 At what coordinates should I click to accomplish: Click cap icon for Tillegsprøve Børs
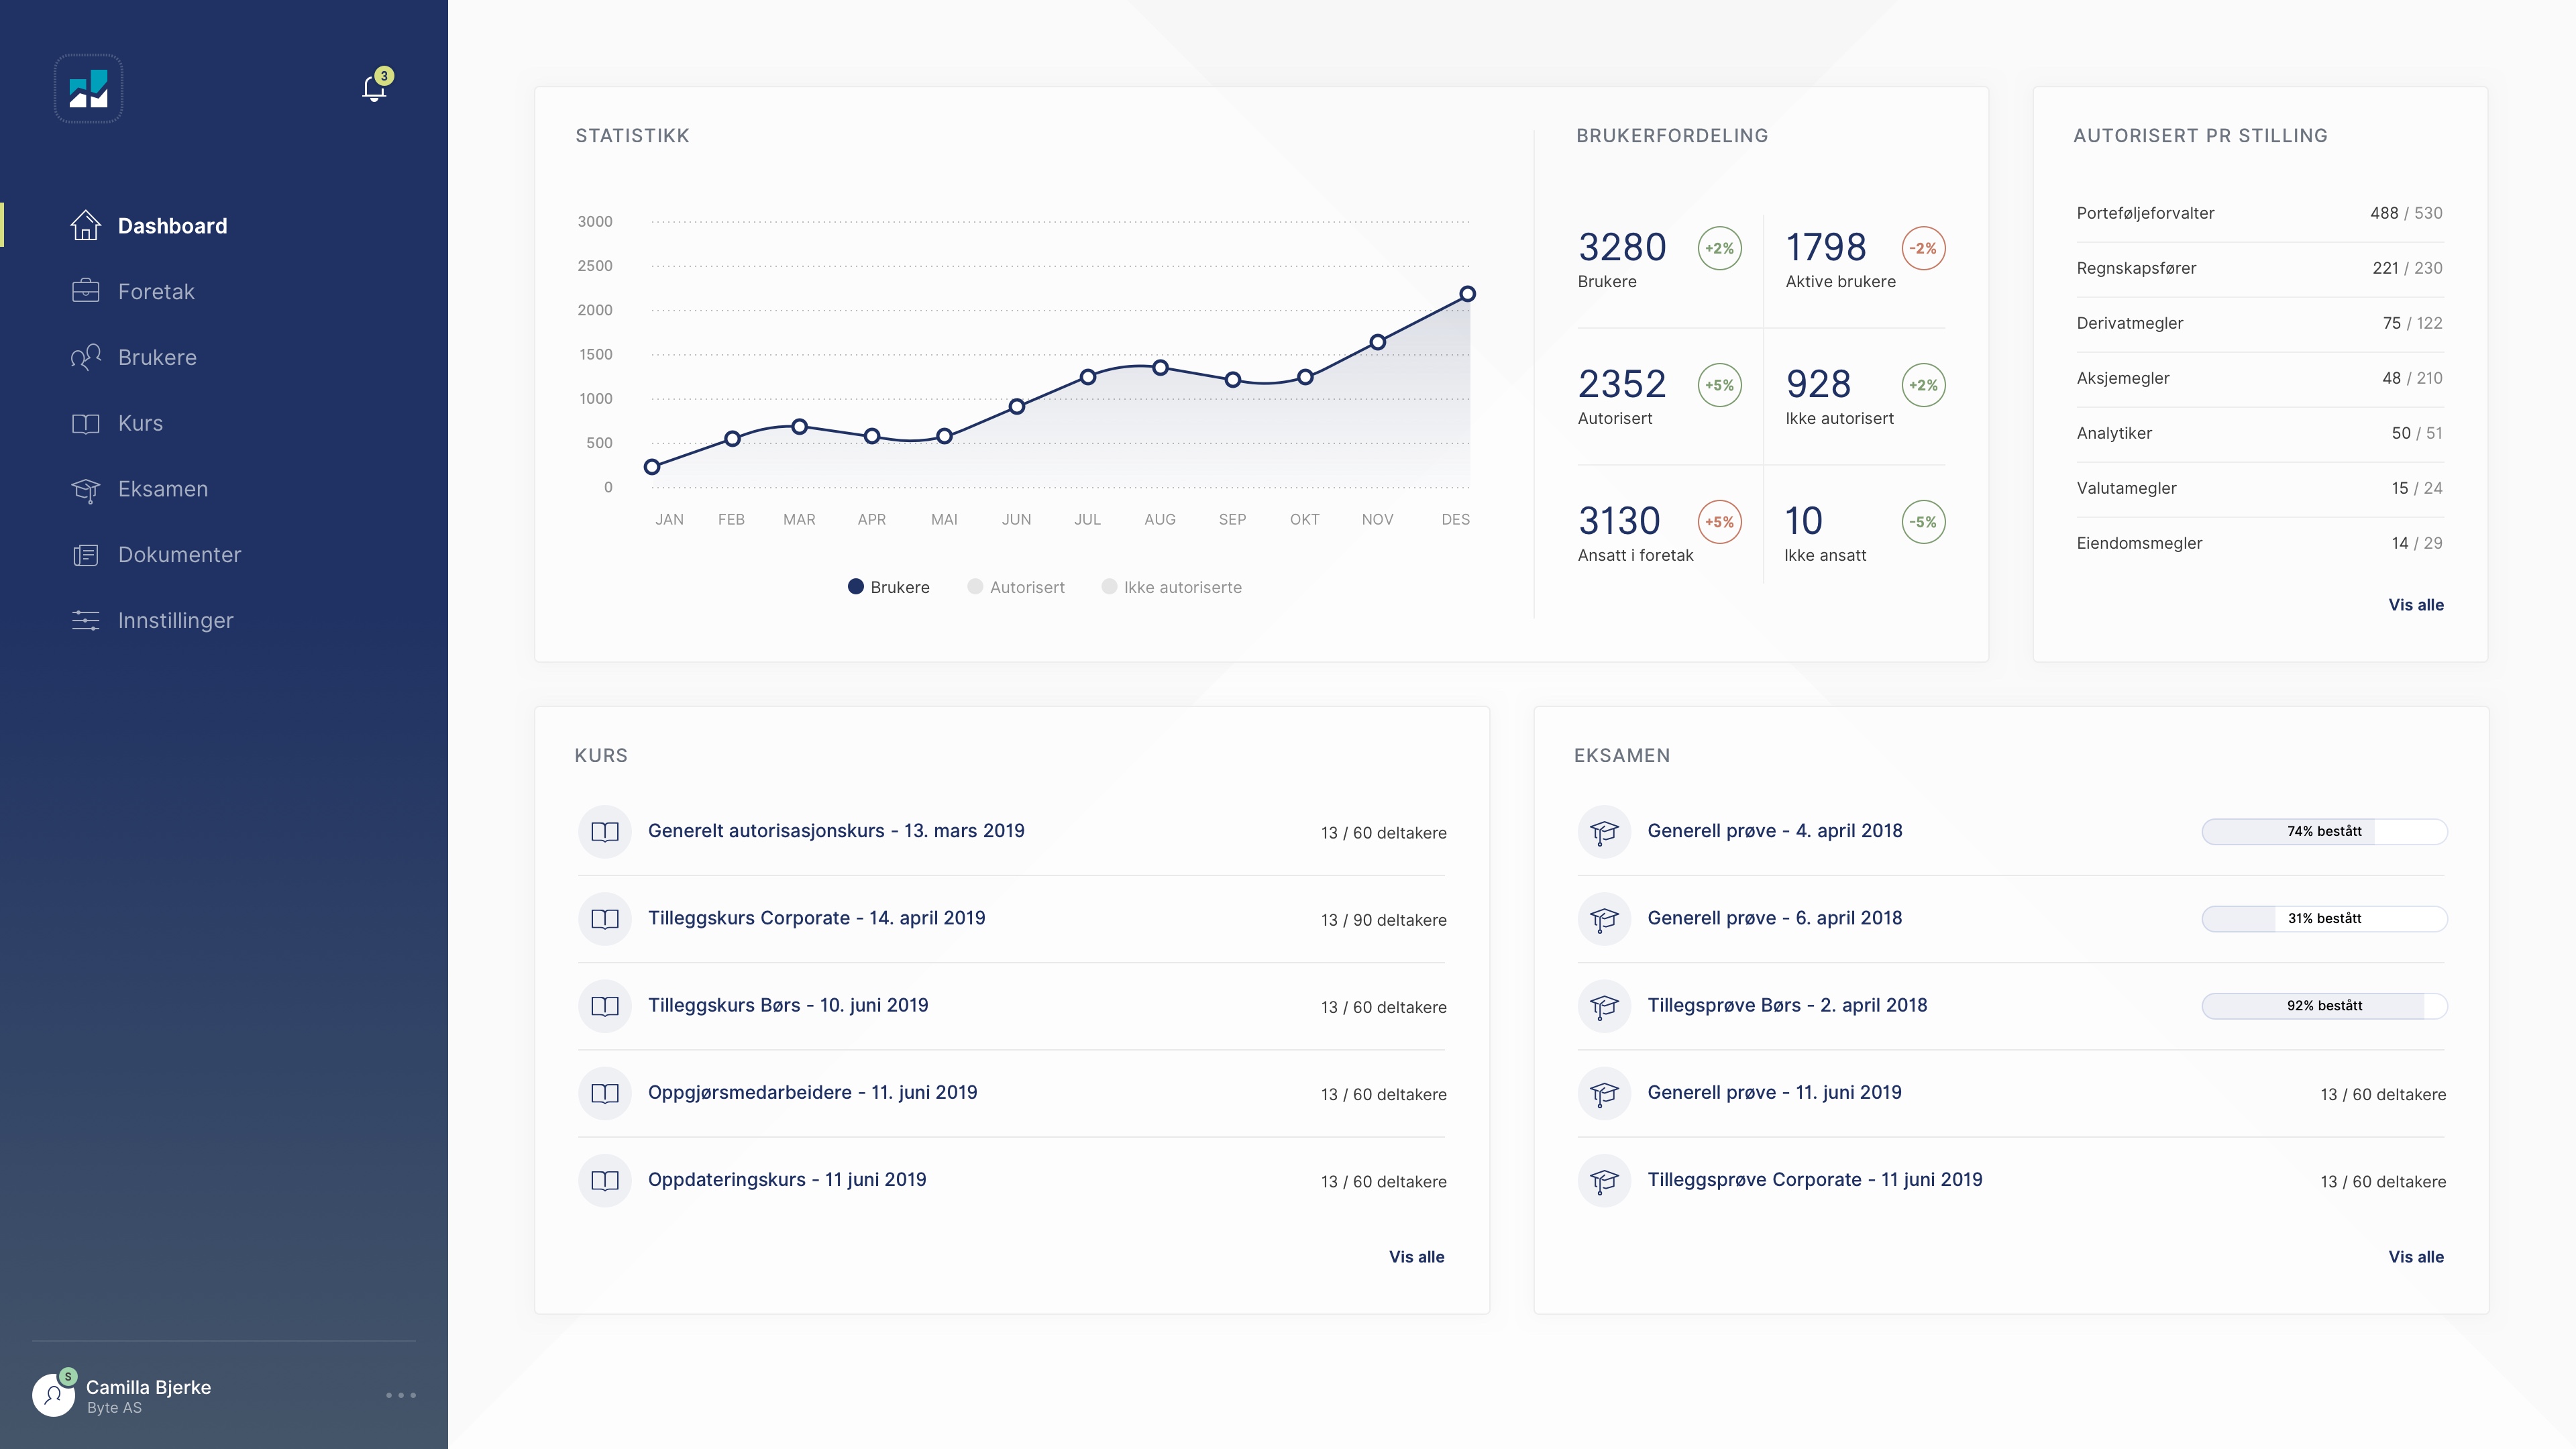click(1604, 1006)
